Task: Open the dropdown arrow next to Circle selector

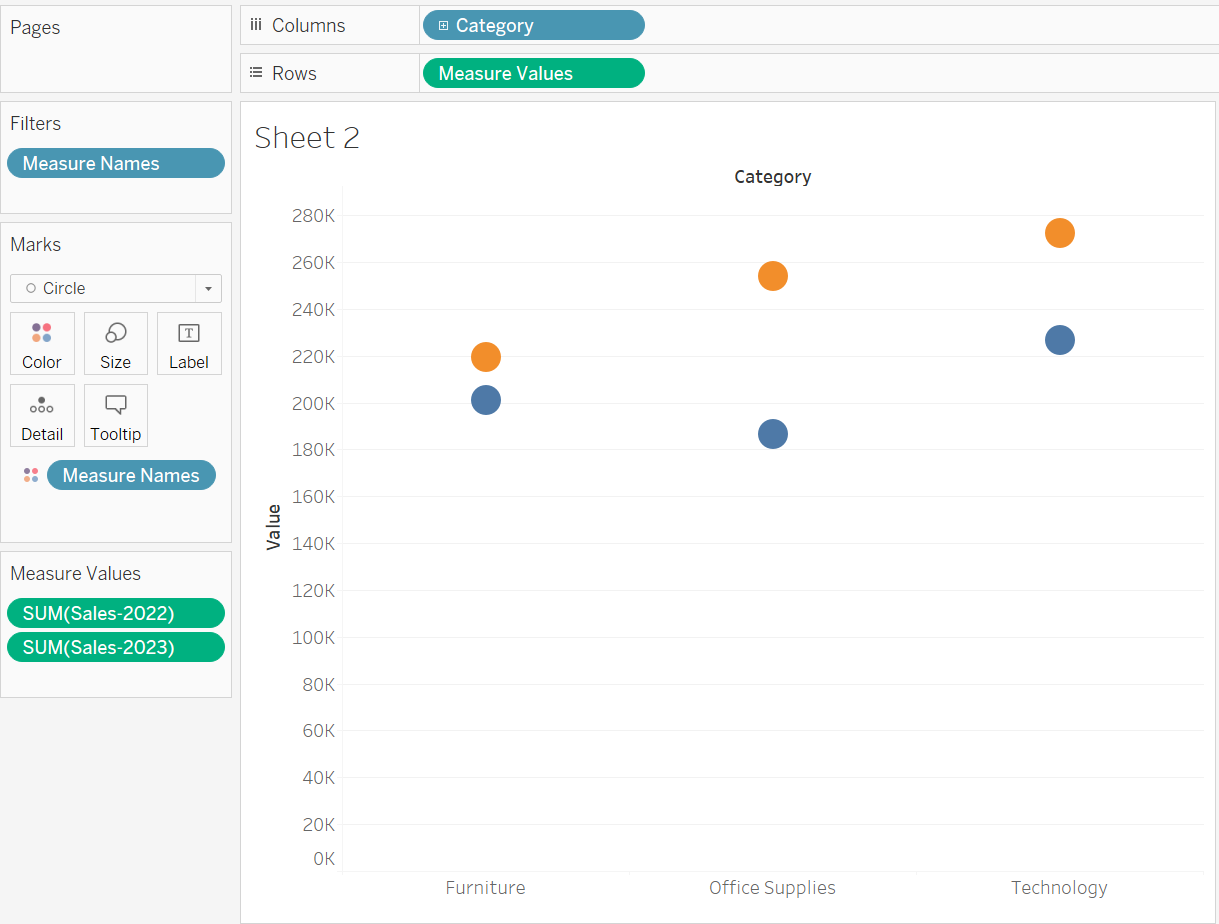Action: [x=208, y=288]
